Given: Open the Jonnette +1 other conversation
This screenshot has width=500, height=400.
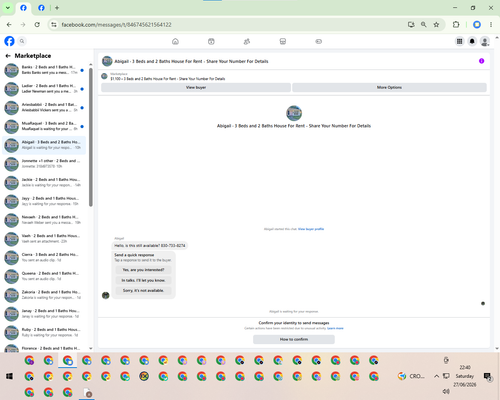Looking at the screenshot, I should 44,164.
